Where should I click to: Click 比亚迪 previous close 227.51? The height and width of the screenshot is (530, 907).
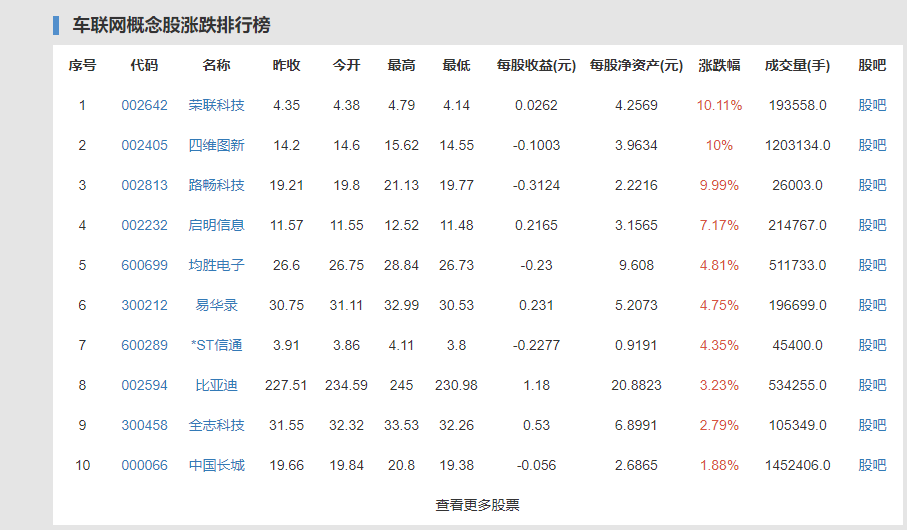click(286, 385)
